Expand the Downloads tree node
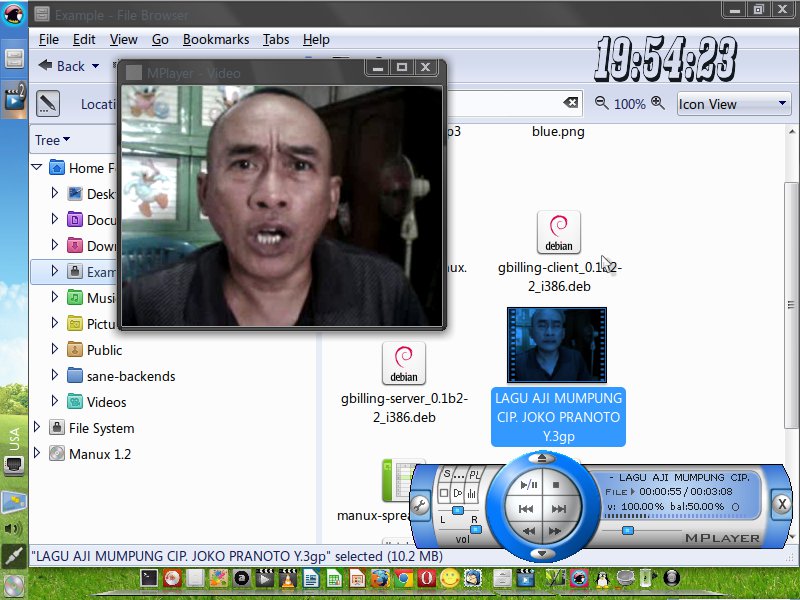 (55, 245)
